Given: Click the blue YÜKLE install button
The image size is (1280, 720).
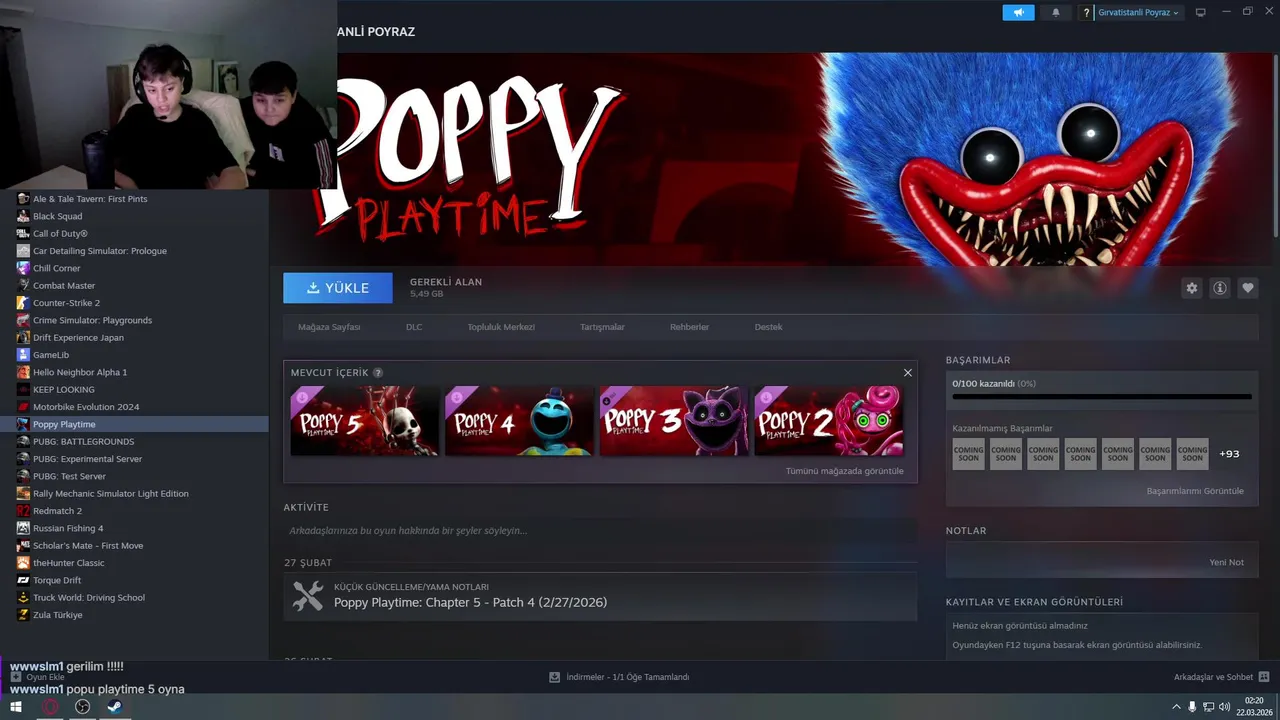Looking at the screenshot, I should pyautogui.click(x=338, y=288).
